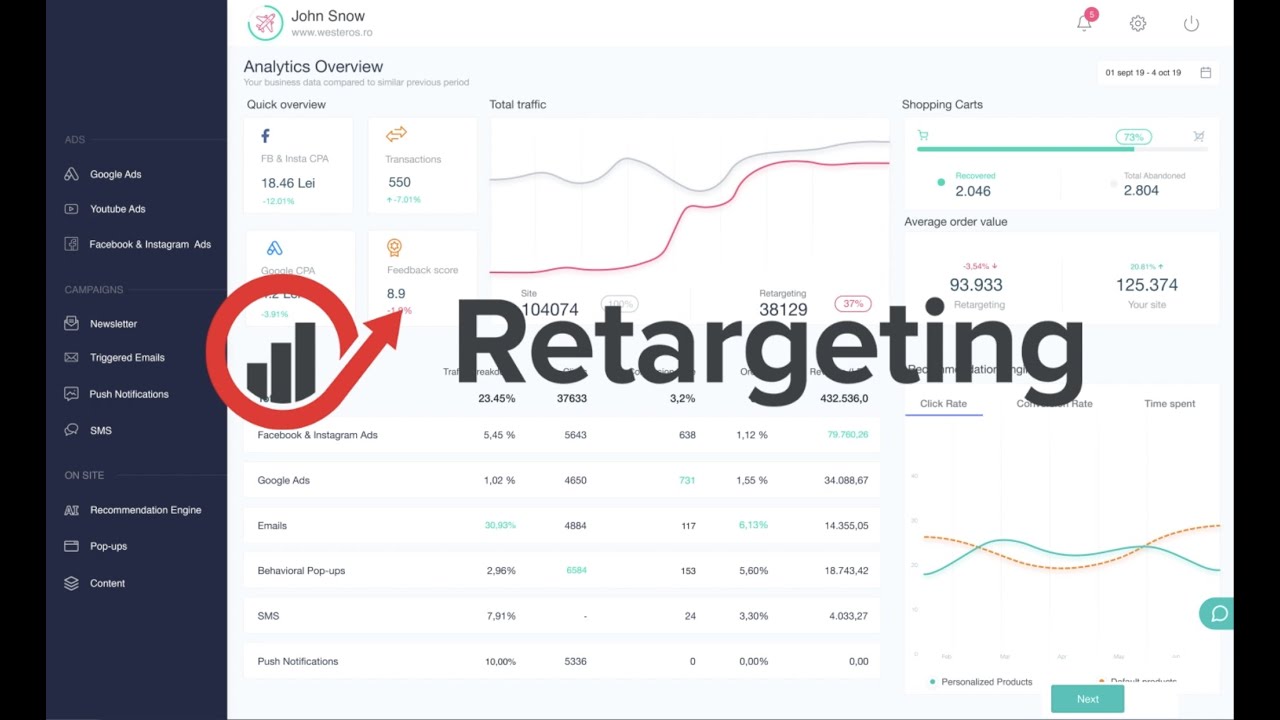Enable the Personalized Products legend item
This screenshot has height=720, width=1280.
[987, 681]
